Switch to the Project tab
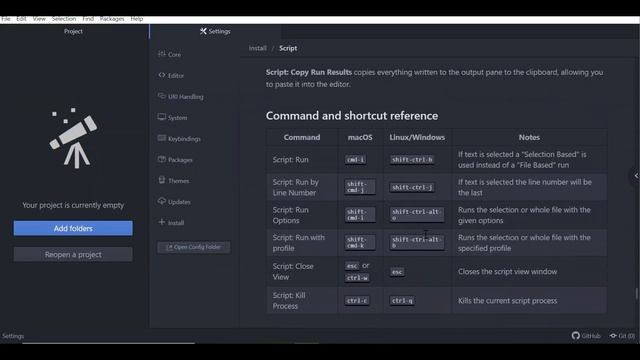The height and width of the screenshot is (360, 640). tap(73, 31)
